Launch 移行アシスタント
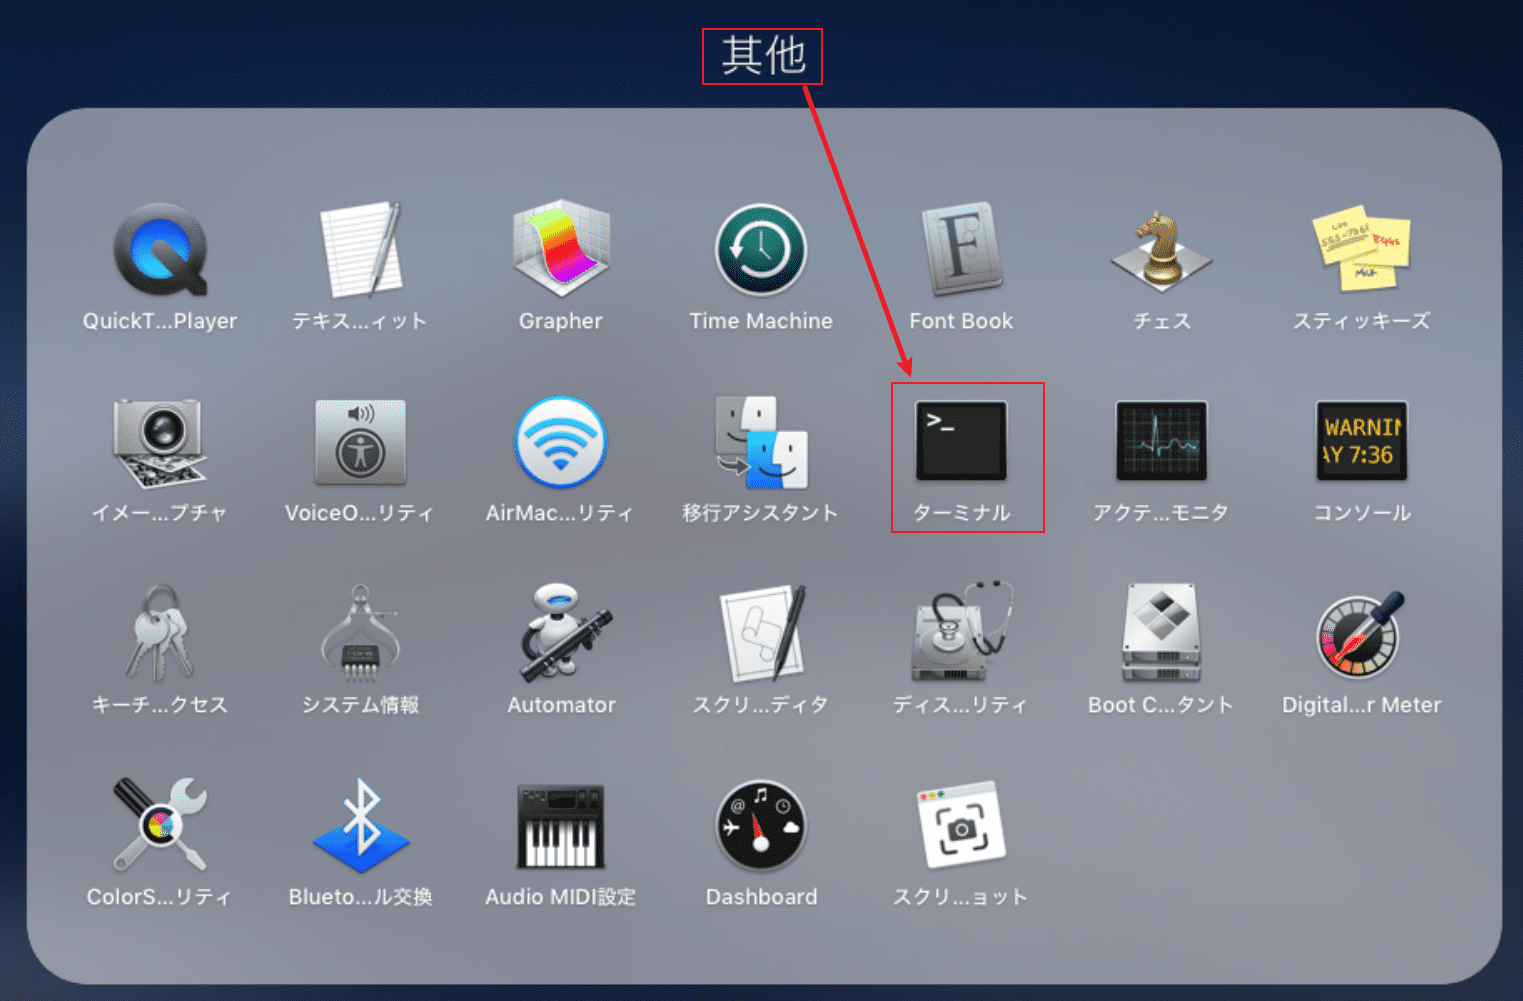Screen dimensions: 1523x1001 point(761,442)
